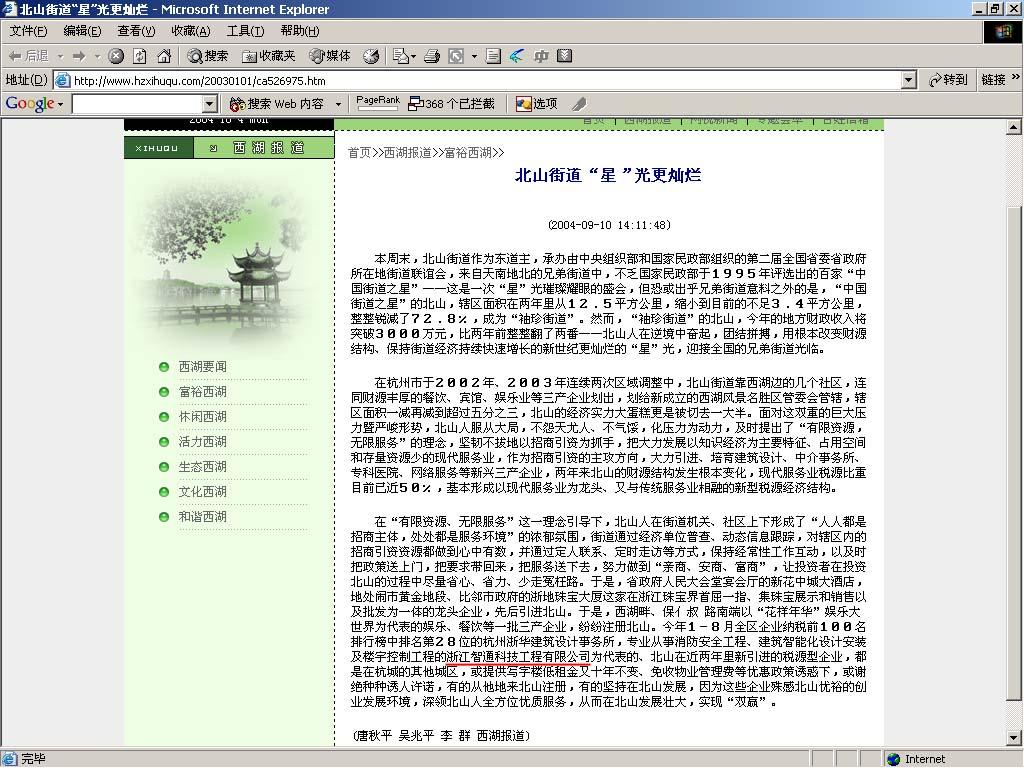The width and height of the screenshot is (1024, 768).
Task: Expand the Google search box history
Action: (x=210, y=104)
